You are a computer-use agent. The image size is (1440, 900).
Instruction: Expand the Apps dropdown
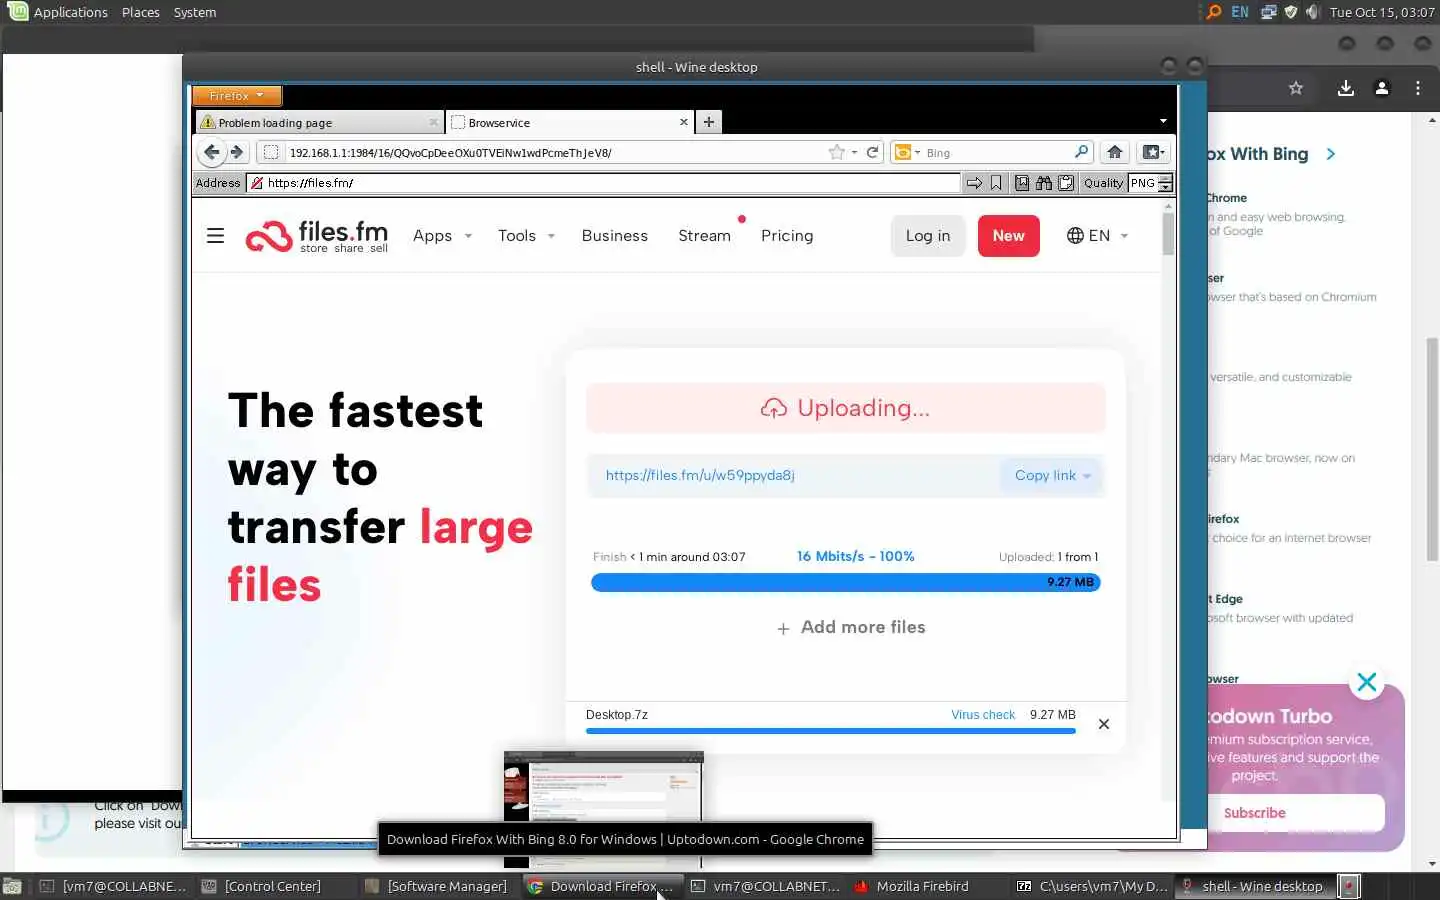click(x=442, y=236)
